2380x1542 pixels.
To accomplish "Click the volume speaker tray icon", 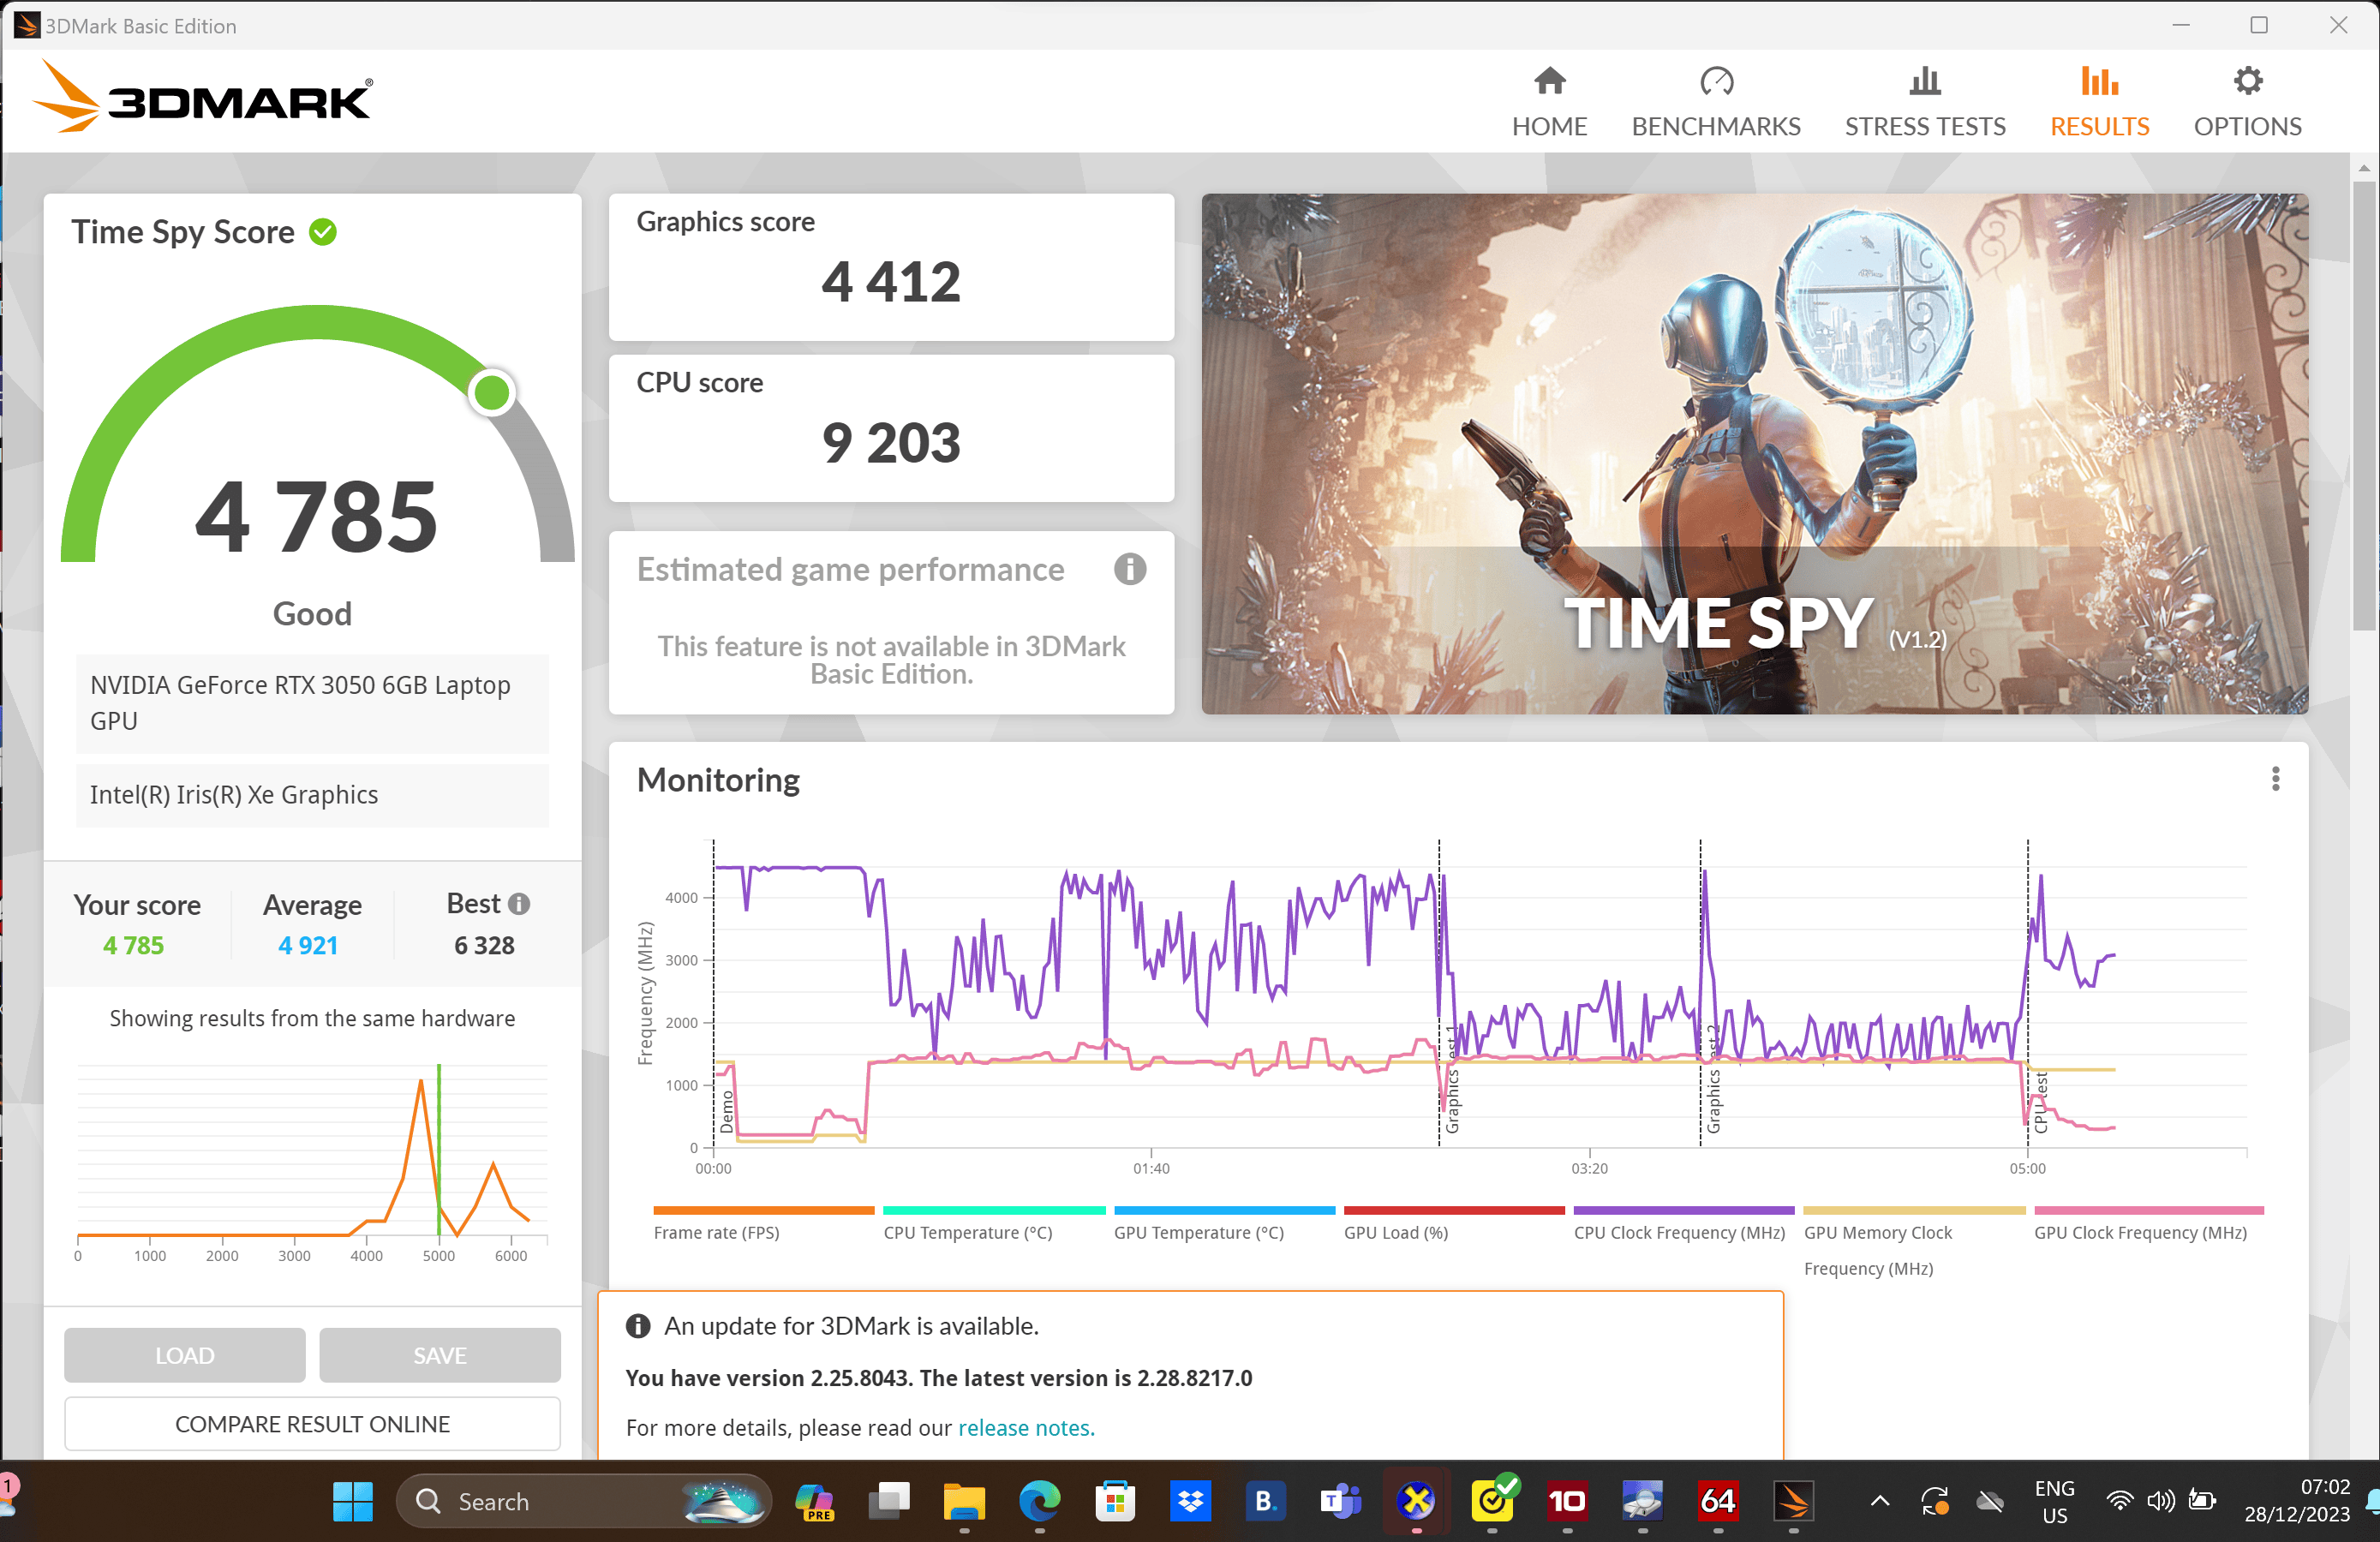I will point(2160,1501).
